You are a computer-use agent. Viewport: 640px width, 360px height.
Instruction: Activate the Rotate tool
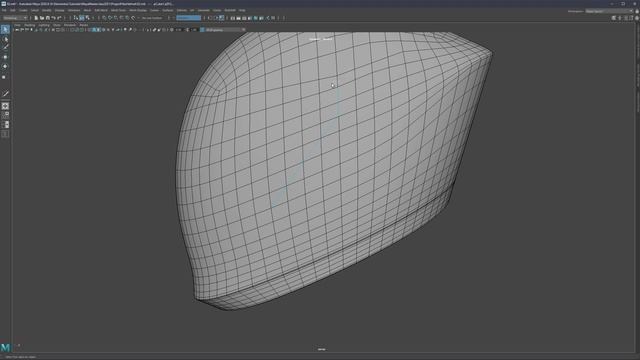tap(5, 66)
